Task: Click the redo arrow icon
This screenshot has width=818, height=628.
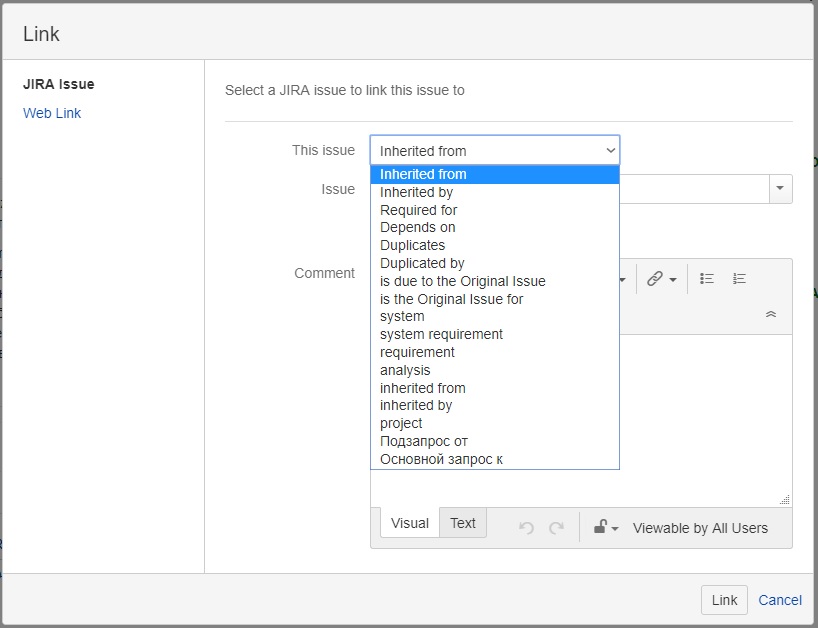Action: pos(557,528)
